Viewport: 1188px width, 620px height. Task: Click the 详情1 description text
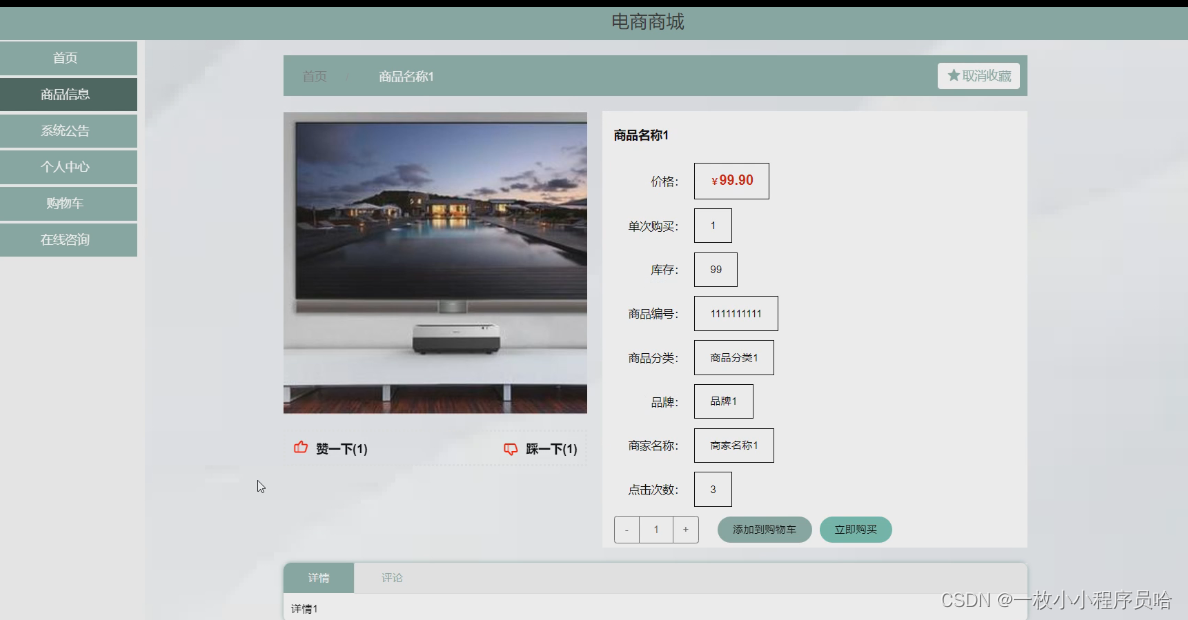[305, 609]
